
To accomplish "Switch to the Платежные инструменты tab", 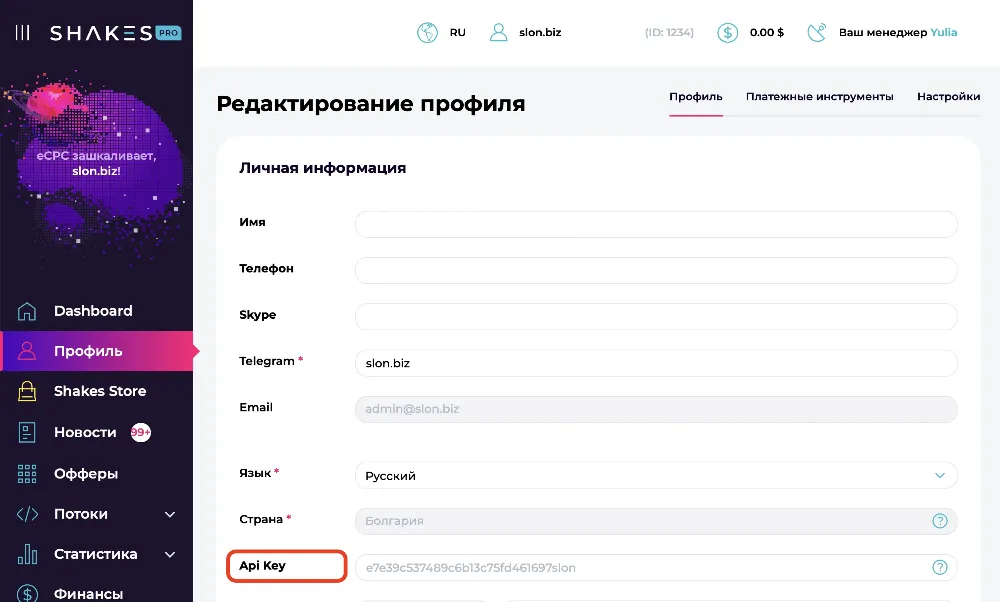I will click(819, 97).
